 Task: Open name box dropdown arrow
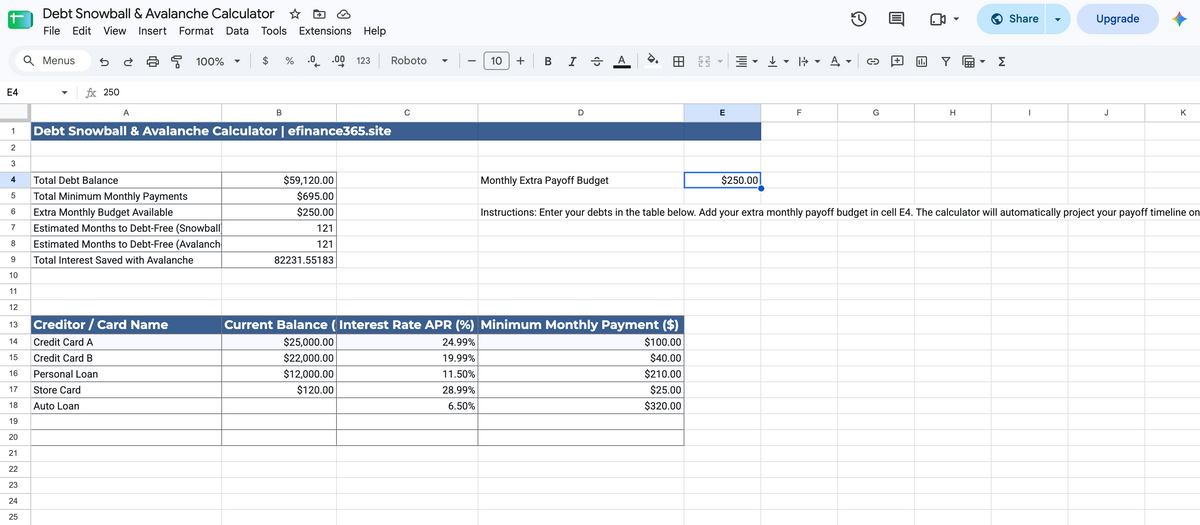[x=65, y=92]
